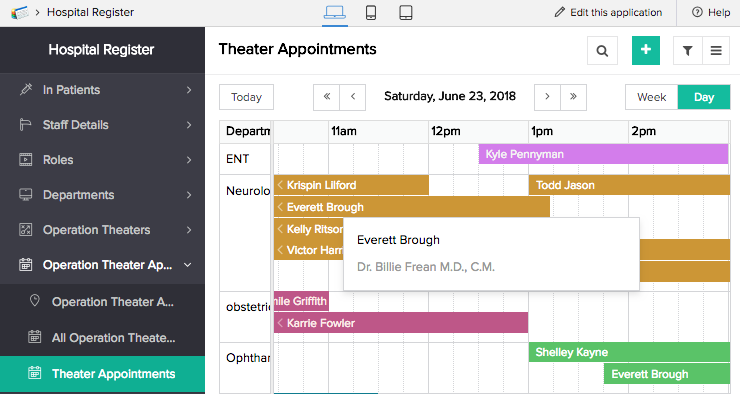The image size is (740, 394).
Task: Click the app logo icon in the breadcrumb
Action: [20, 13]
